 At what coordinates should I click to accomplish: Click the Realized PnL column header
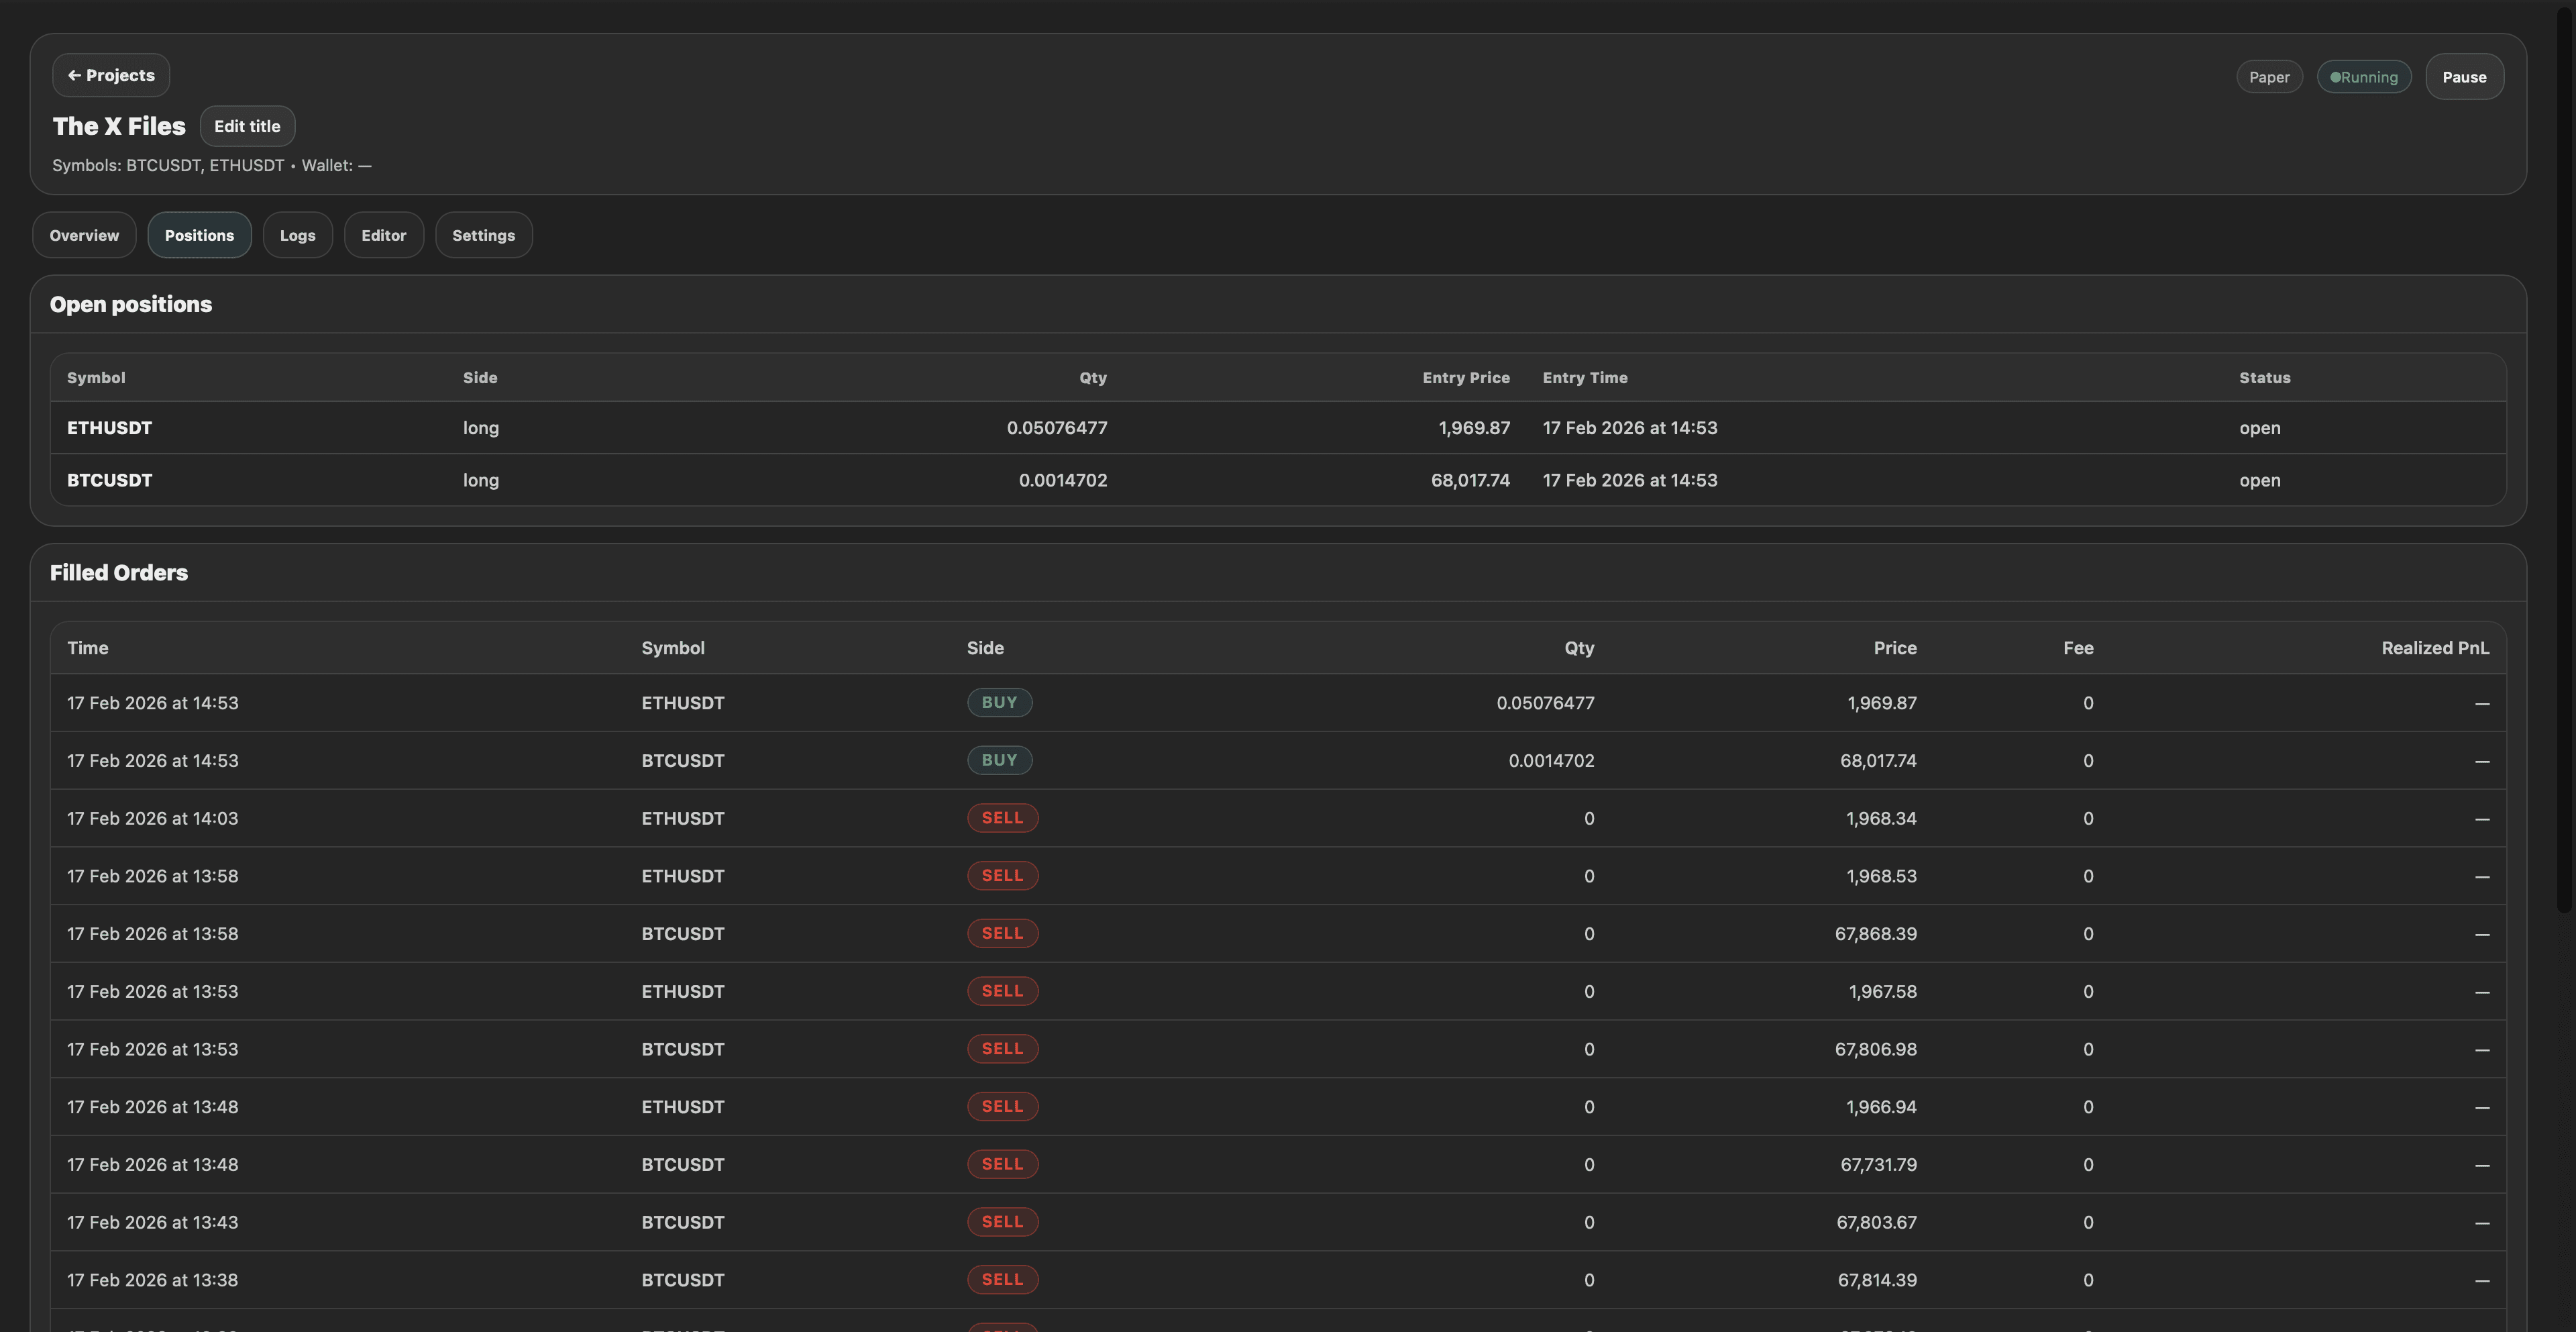(x=2435, y=648)
